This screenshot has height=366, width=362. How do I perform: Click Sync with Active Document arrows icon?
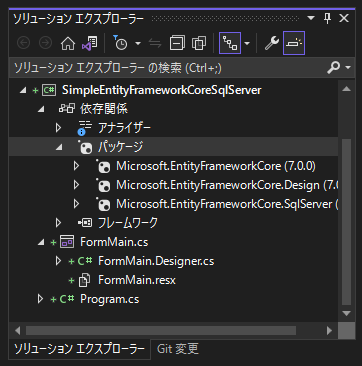coord(155,43)
